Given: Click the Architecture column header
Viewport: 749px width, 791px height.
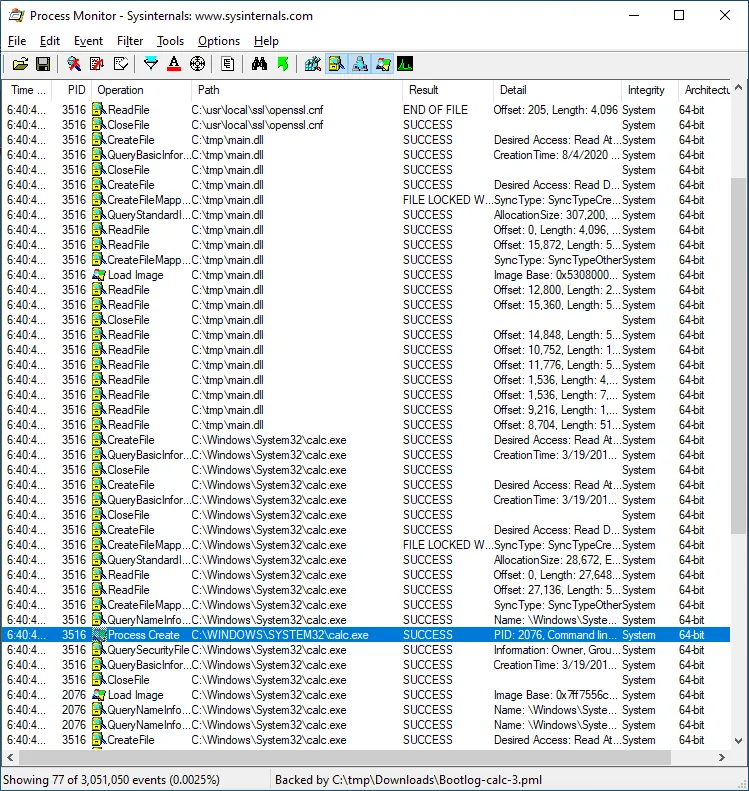Looking at the screenshot, I should 705,90.
